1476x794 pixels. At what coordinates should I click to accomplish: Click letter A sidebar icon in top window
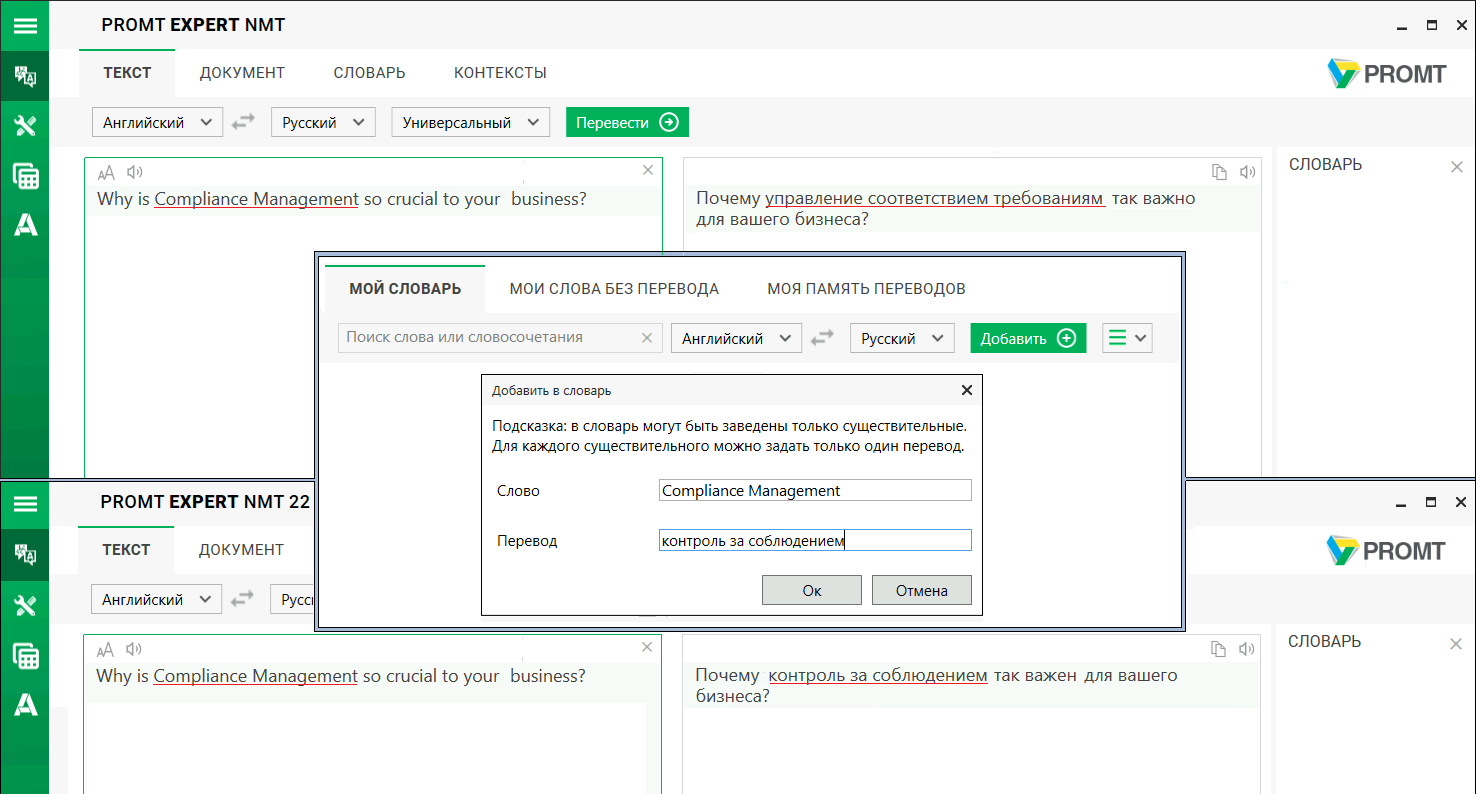click(x=25, y=226)
